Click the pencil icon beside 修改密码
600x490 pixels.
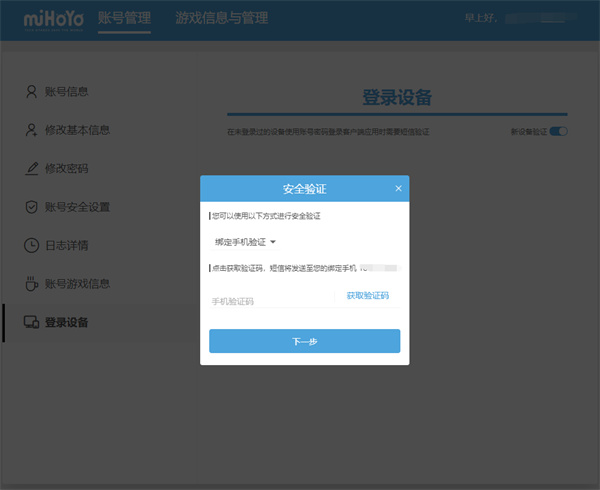point(31,168)
